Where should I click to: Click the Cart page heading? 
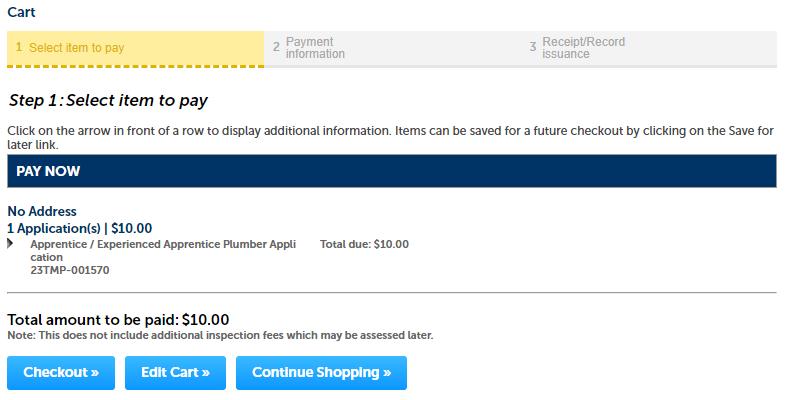tap(22, 12)
